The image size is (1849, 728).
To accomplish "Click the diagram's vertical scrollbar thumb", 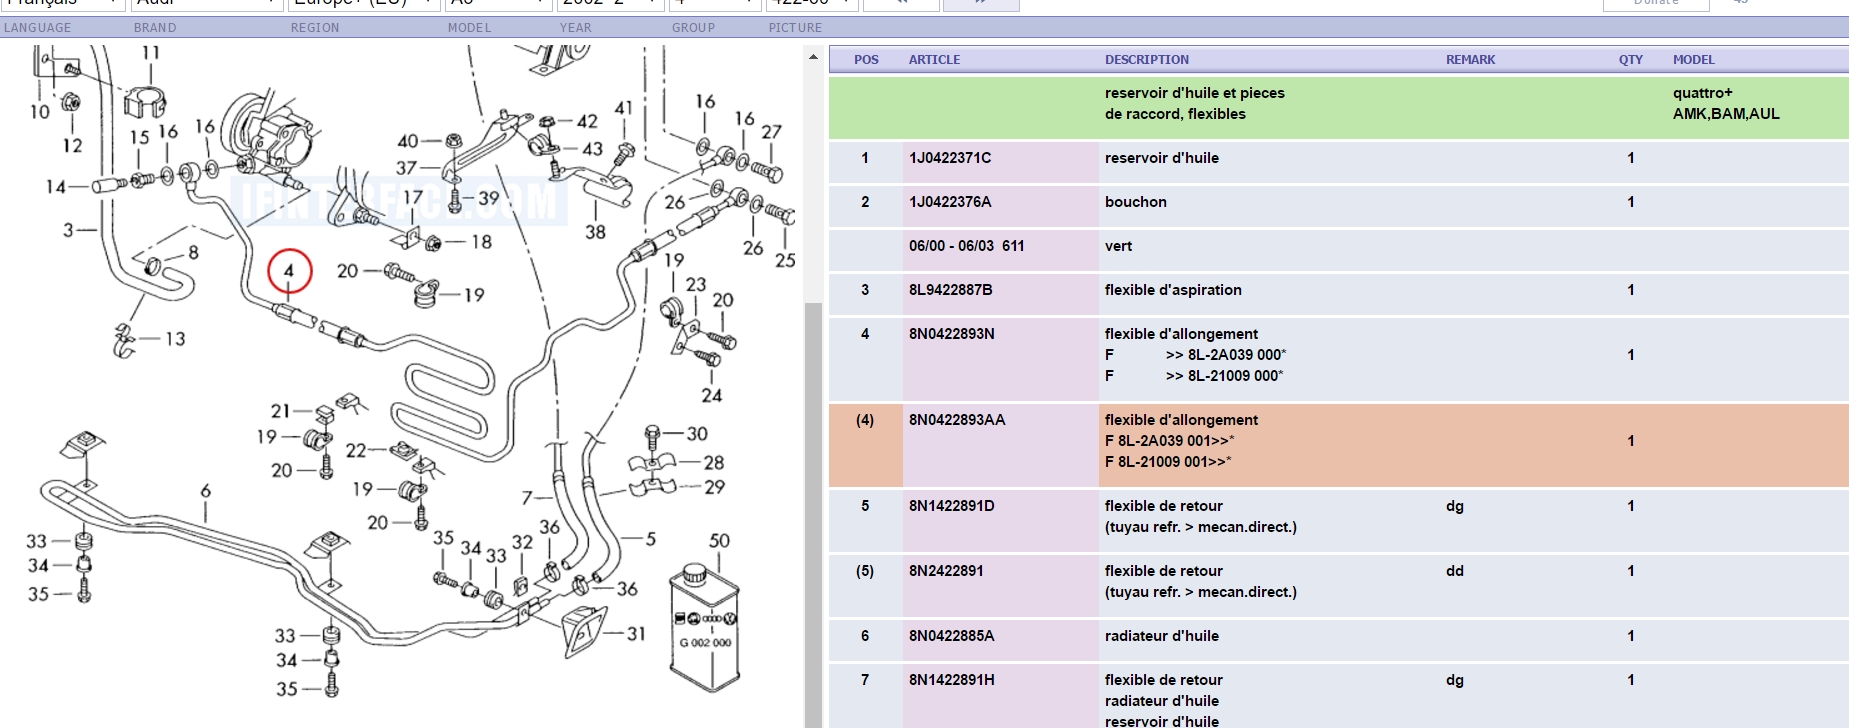I will click(x=813, y=500).
